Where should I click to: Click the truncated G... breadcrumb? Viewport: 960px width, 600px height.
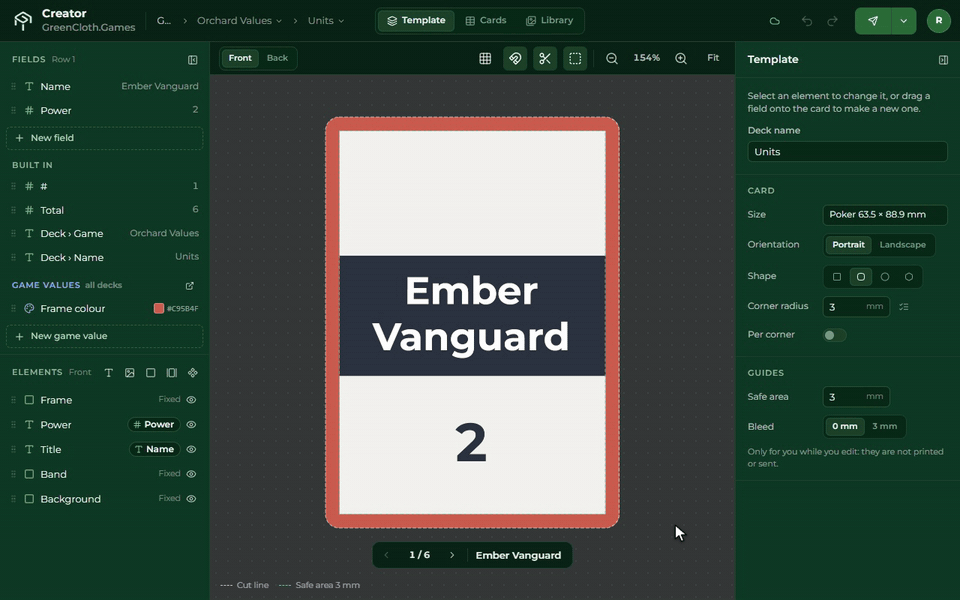163,21
